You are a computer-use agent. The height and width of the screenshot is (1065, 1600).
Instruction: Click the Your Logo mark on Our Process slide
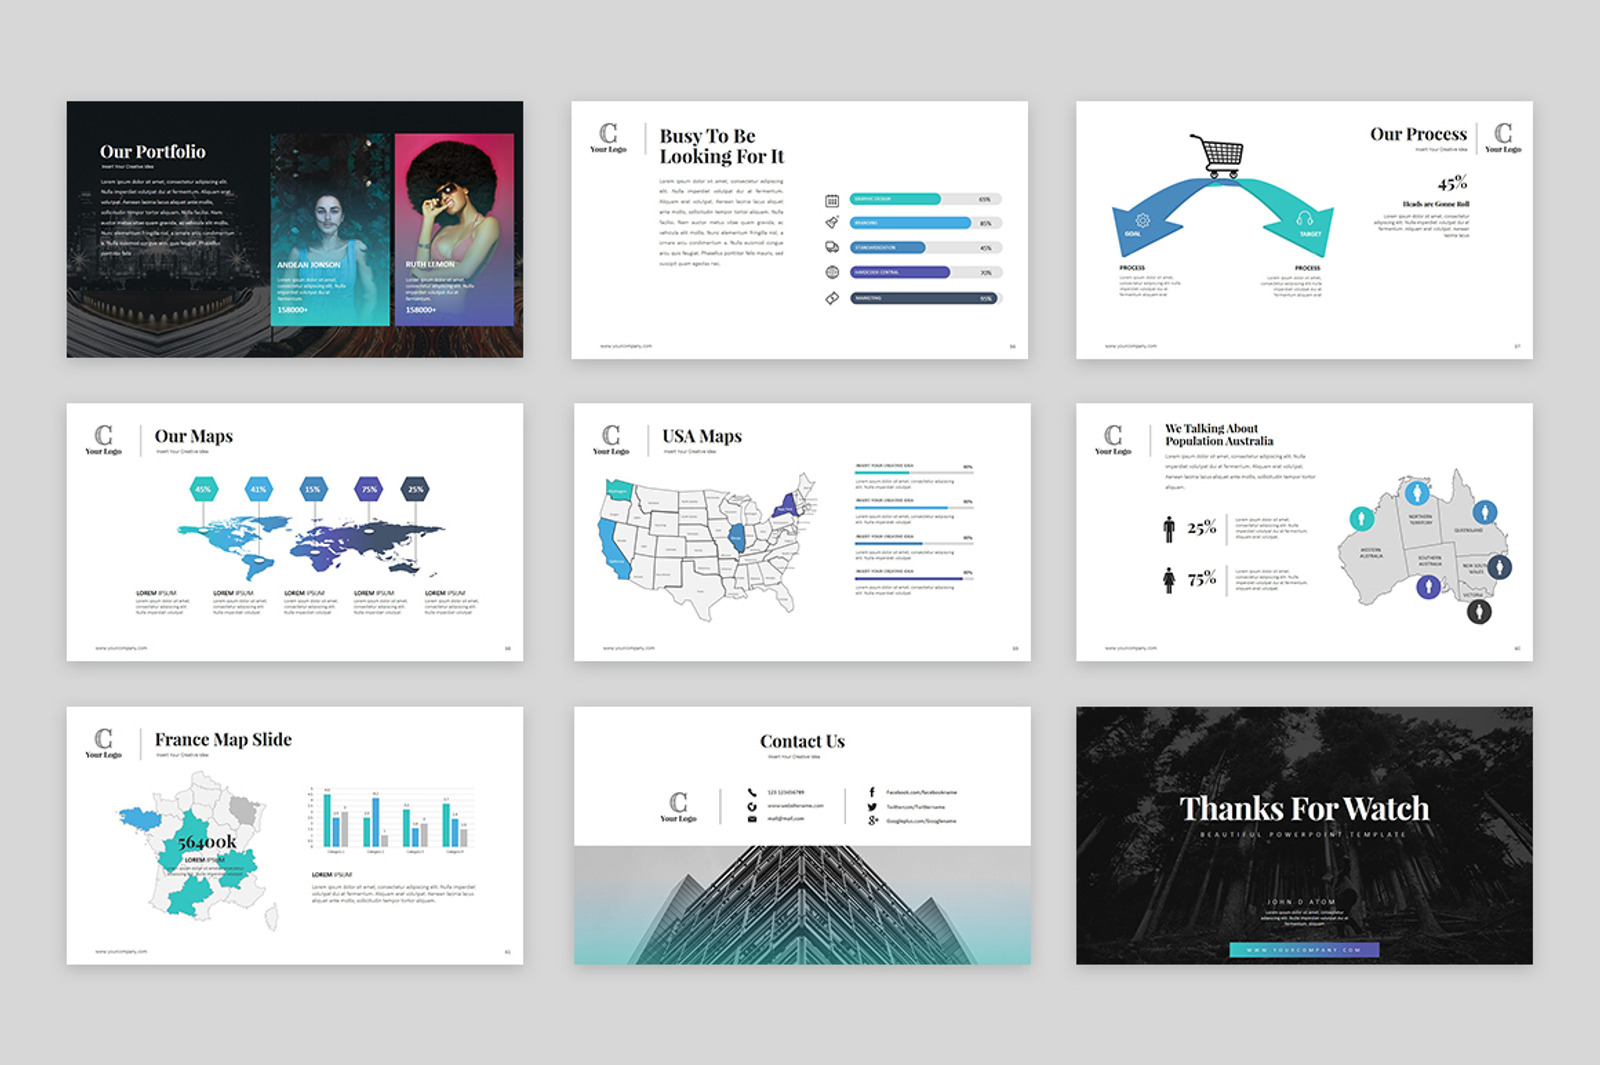[1503, 137]
